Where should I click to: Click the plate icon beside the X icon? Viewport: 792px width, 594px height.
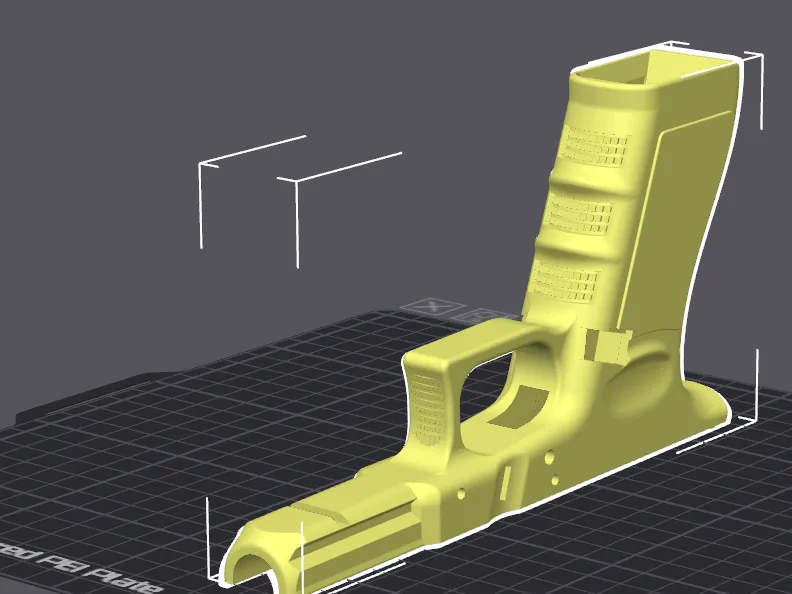pos(484,316)
